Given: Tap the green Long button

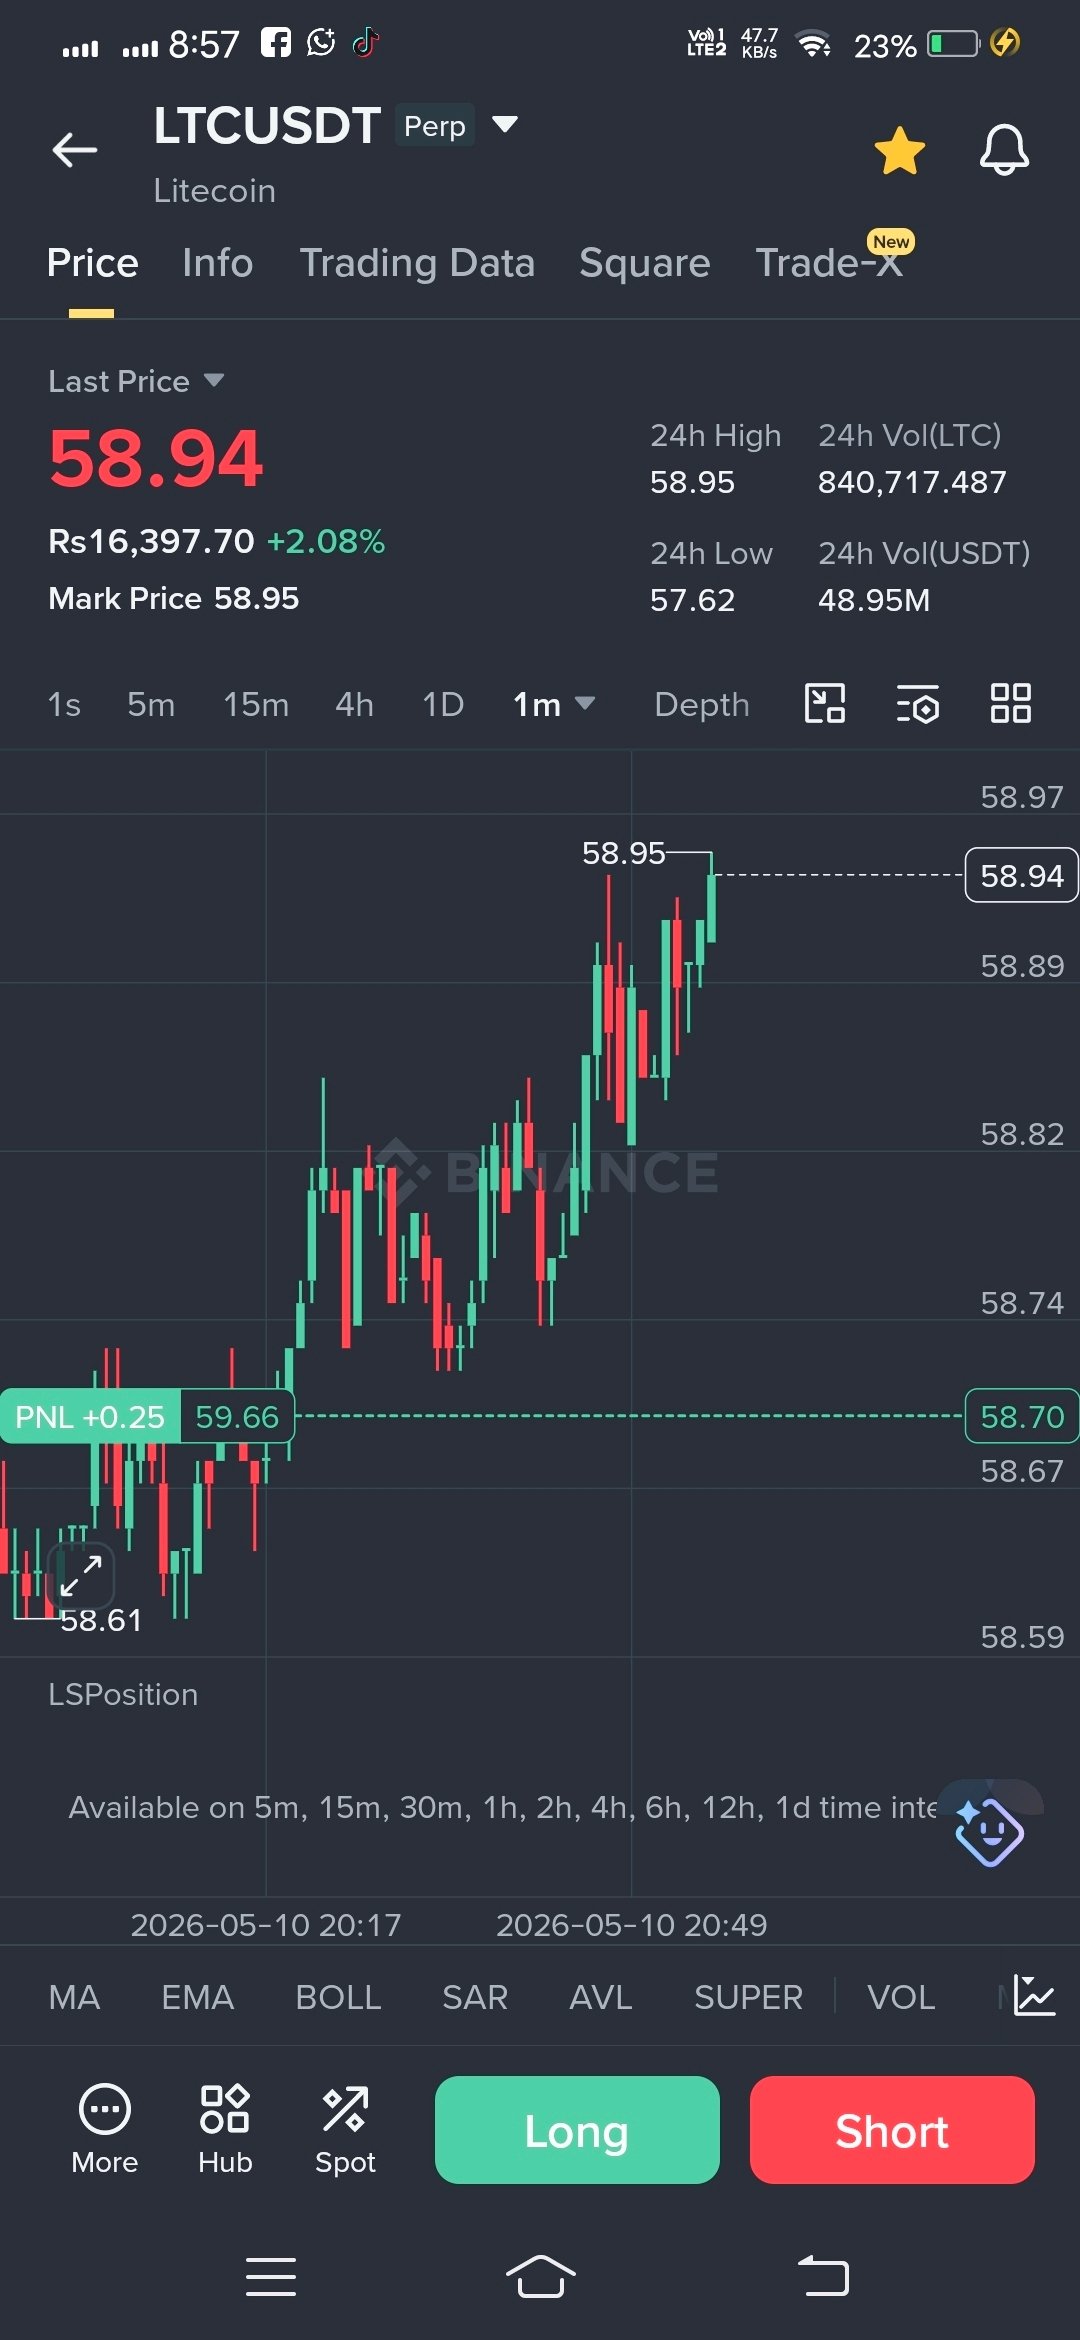Looking at the screenshot, I should (577, 2130).
